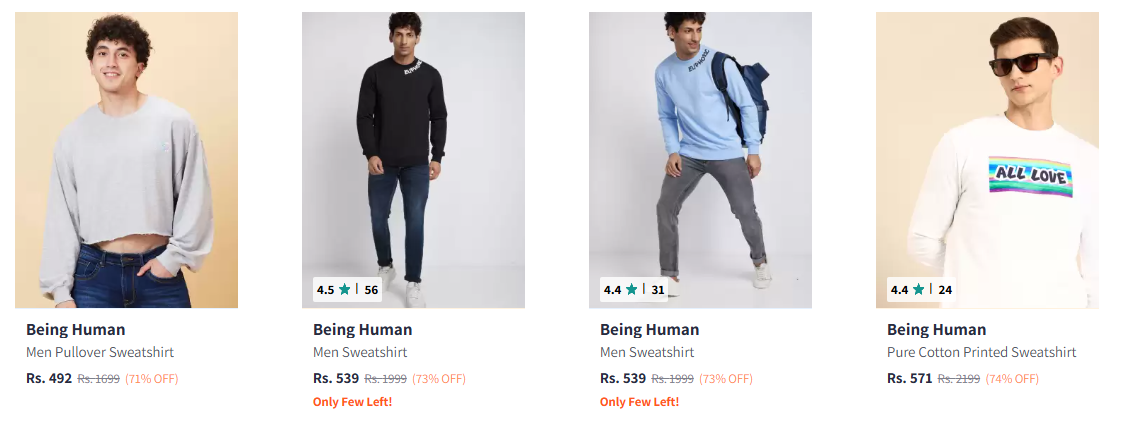
Task: Click the Being Human brand above Pure Cotton Printed Sweatshirt
Action: pyautogui.click(x=936, y=329)
